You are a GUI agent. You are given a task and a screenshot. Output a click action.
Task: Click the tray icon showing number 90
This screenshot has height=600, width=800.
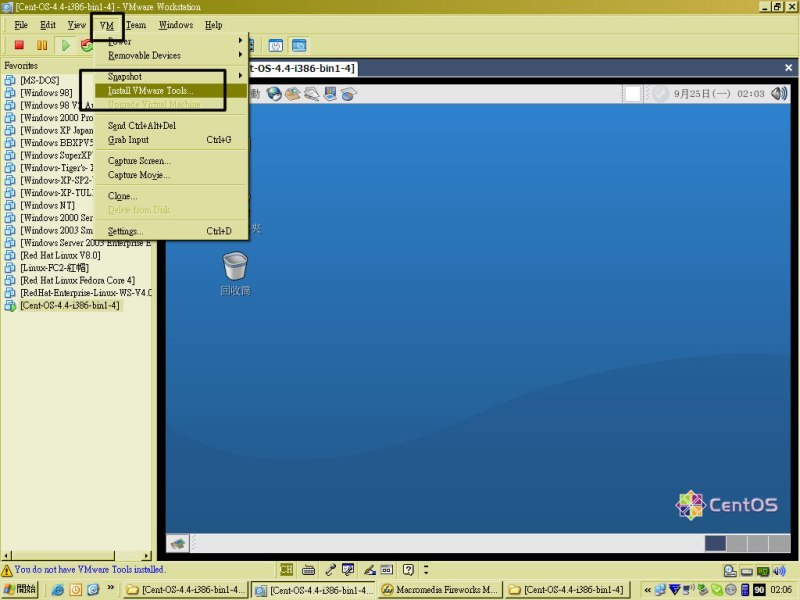point(759,590)
